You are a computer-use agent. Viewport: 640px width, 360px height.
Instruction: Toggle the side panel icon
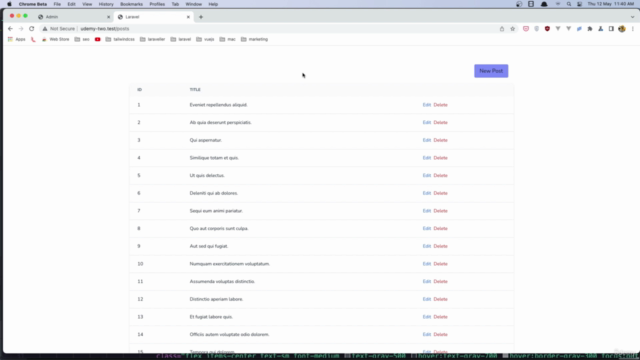coord(611,29)
